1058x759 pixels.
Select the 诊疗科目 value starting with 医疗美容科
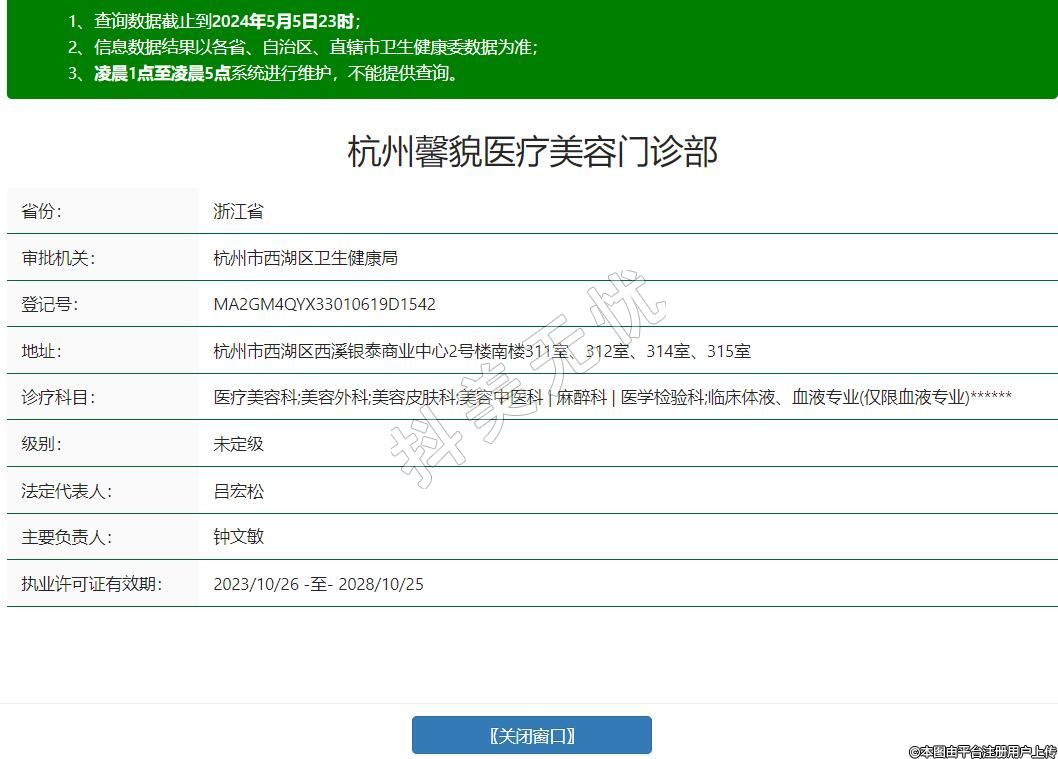(612, 397)
